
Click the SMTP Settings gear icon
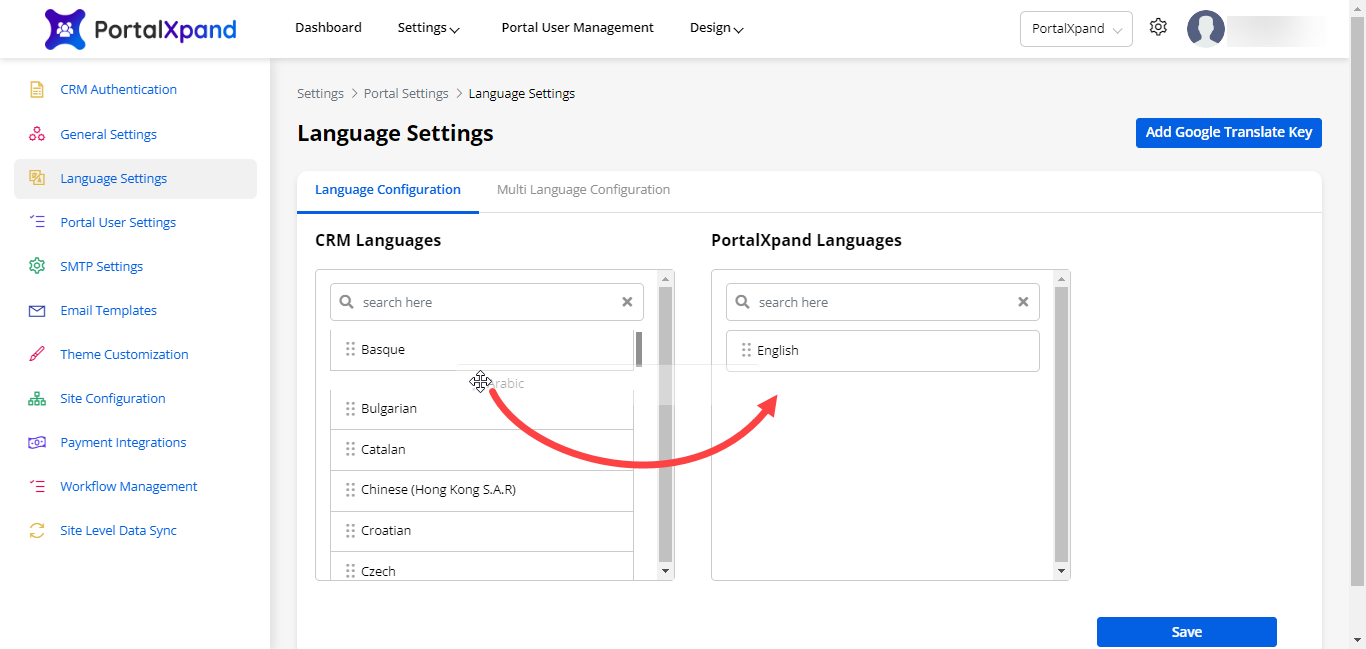click(37, 266)
